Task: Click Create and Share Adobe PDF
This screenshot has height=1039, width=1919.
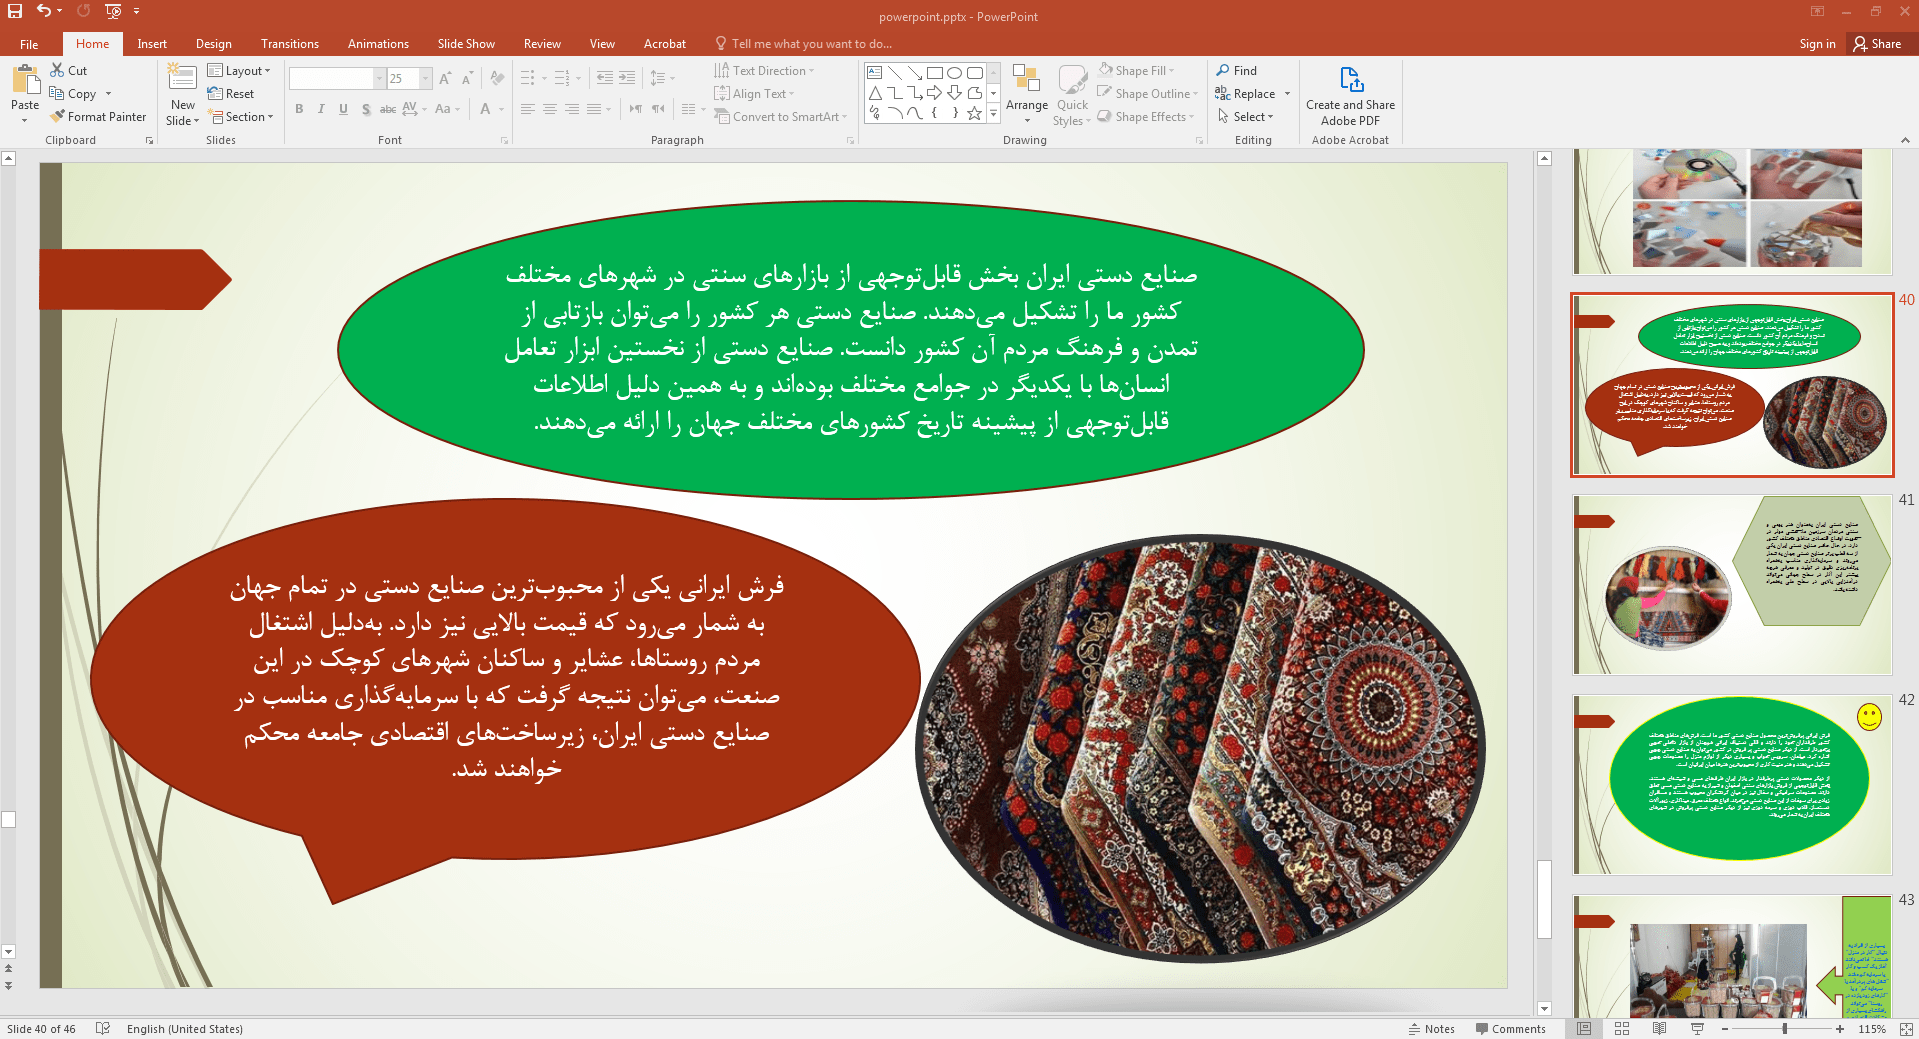Action: click(x=1350, y=96)
